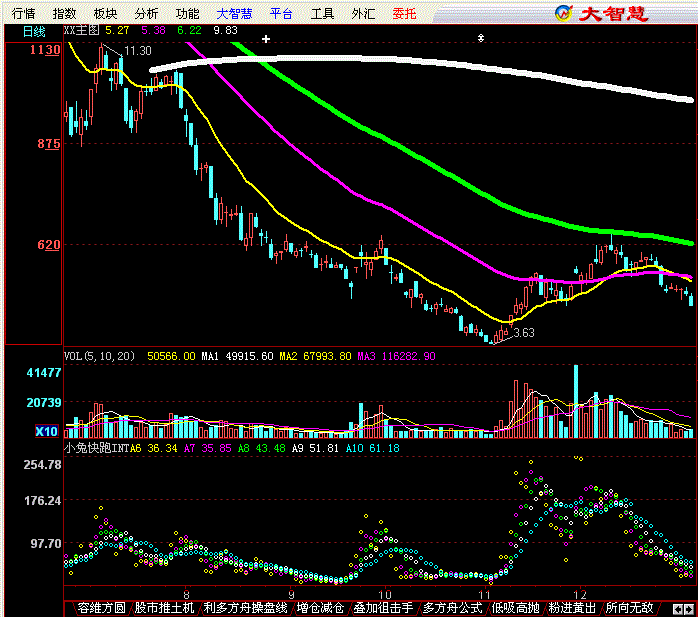This screenshot has height=617, width=698.
Task: Click the A6 36.34 indicator value
Action: coord(153,448)
